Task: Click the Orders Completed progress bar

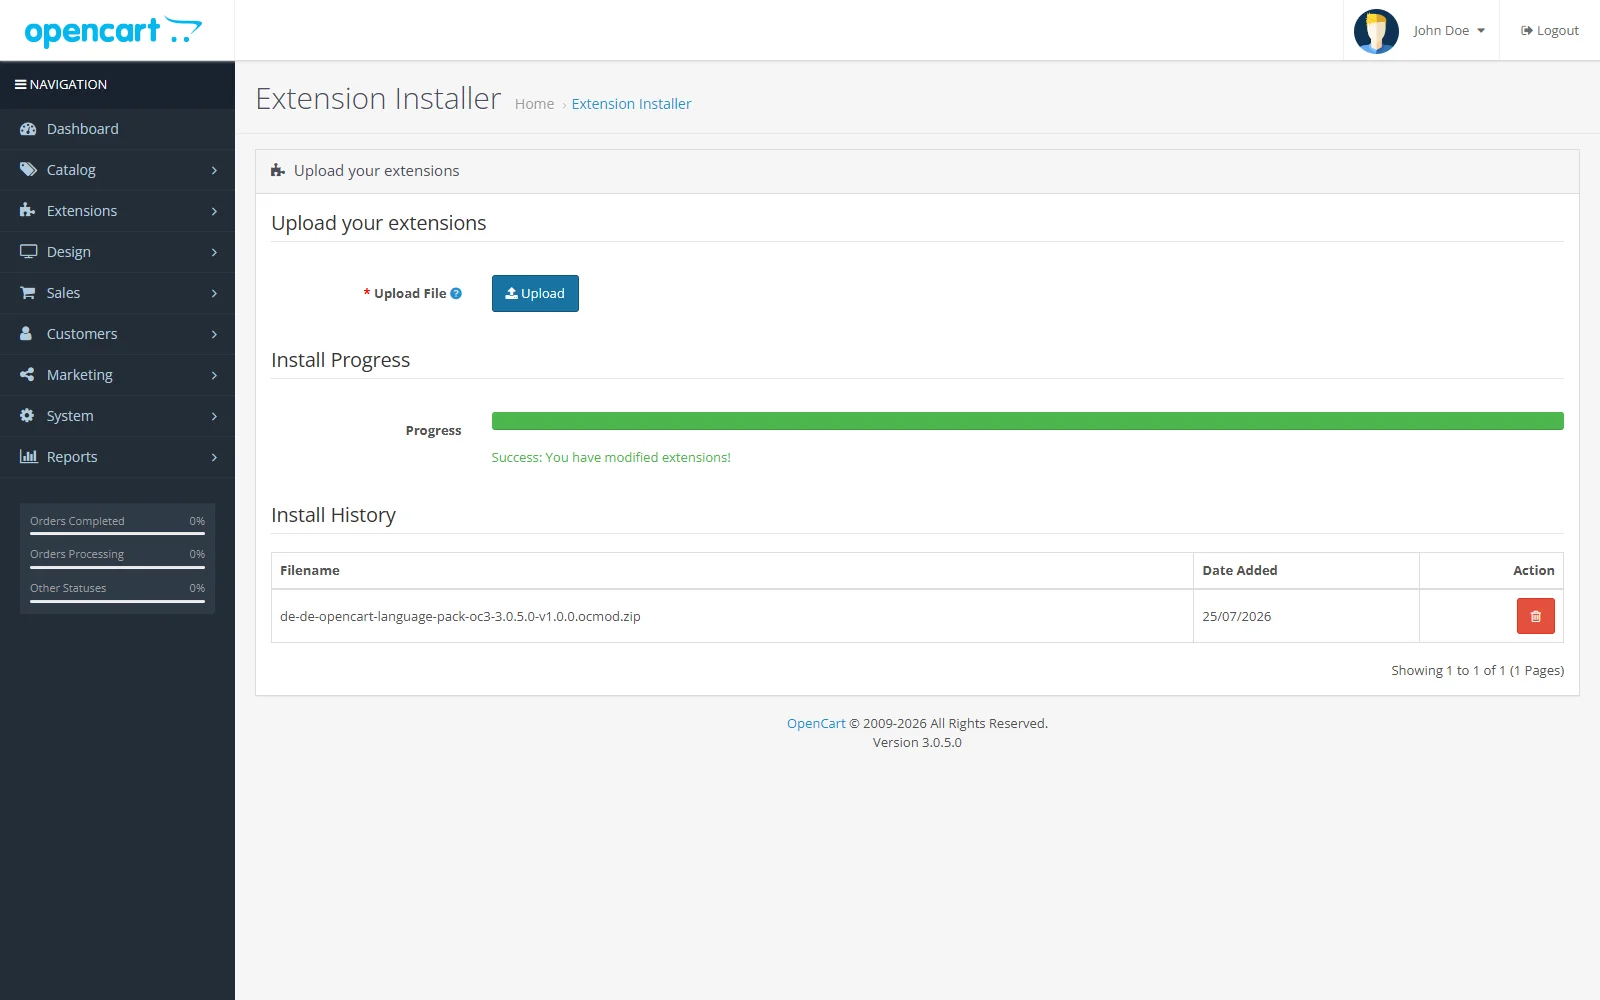Action: pyautogui.click(x=117, y=534)
